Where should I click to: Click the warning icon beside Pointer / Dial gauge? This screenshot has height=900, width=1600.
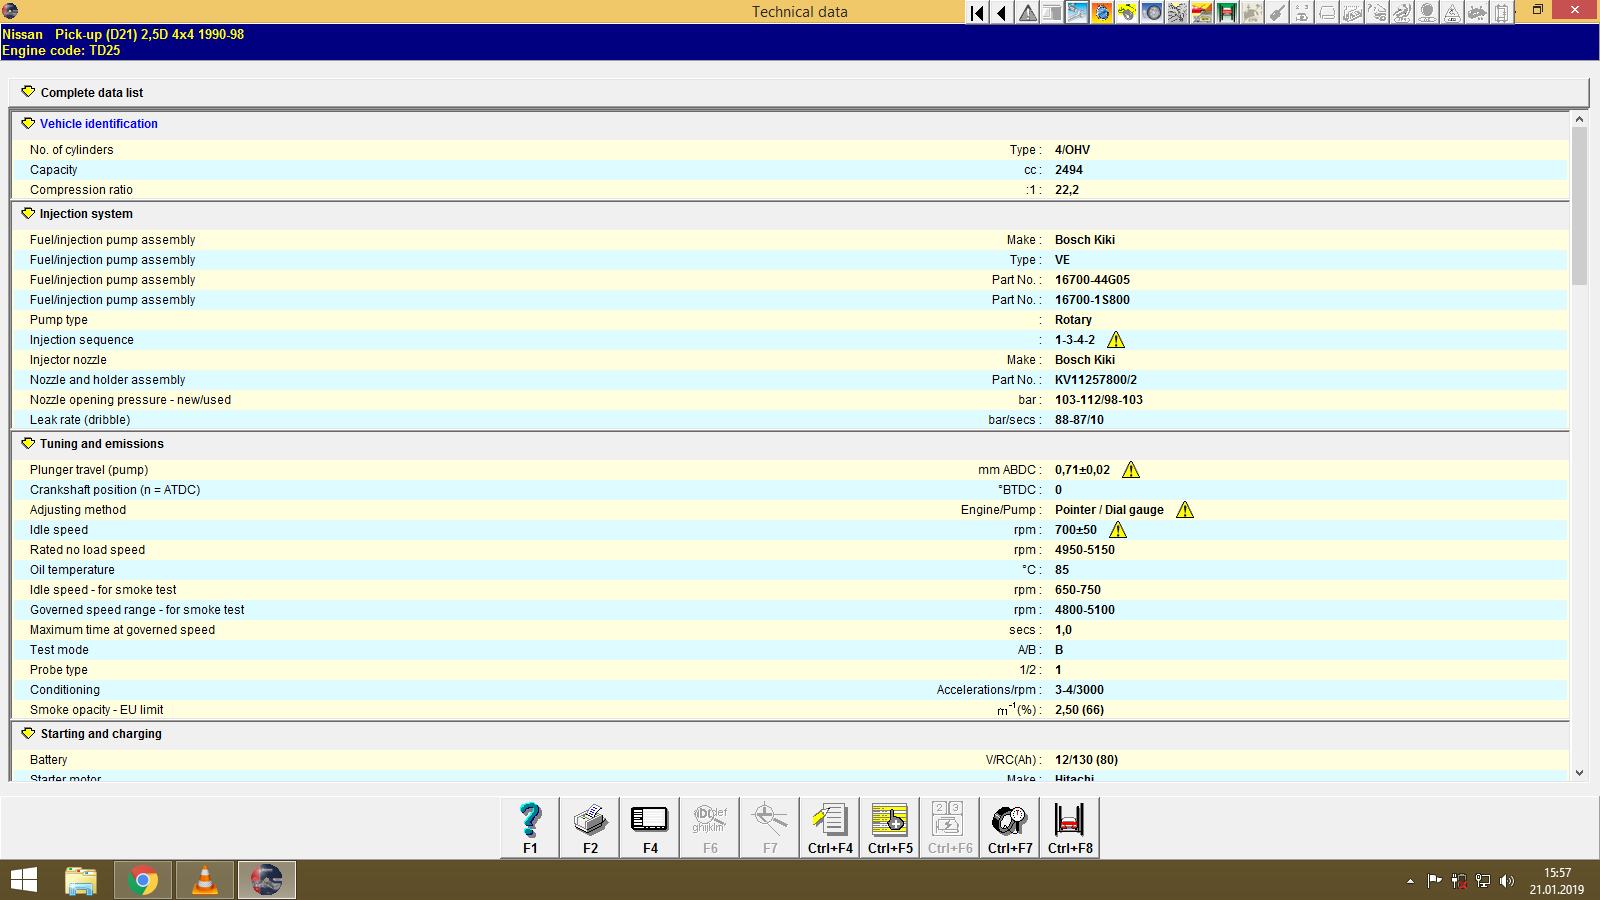coord(1186,510)
